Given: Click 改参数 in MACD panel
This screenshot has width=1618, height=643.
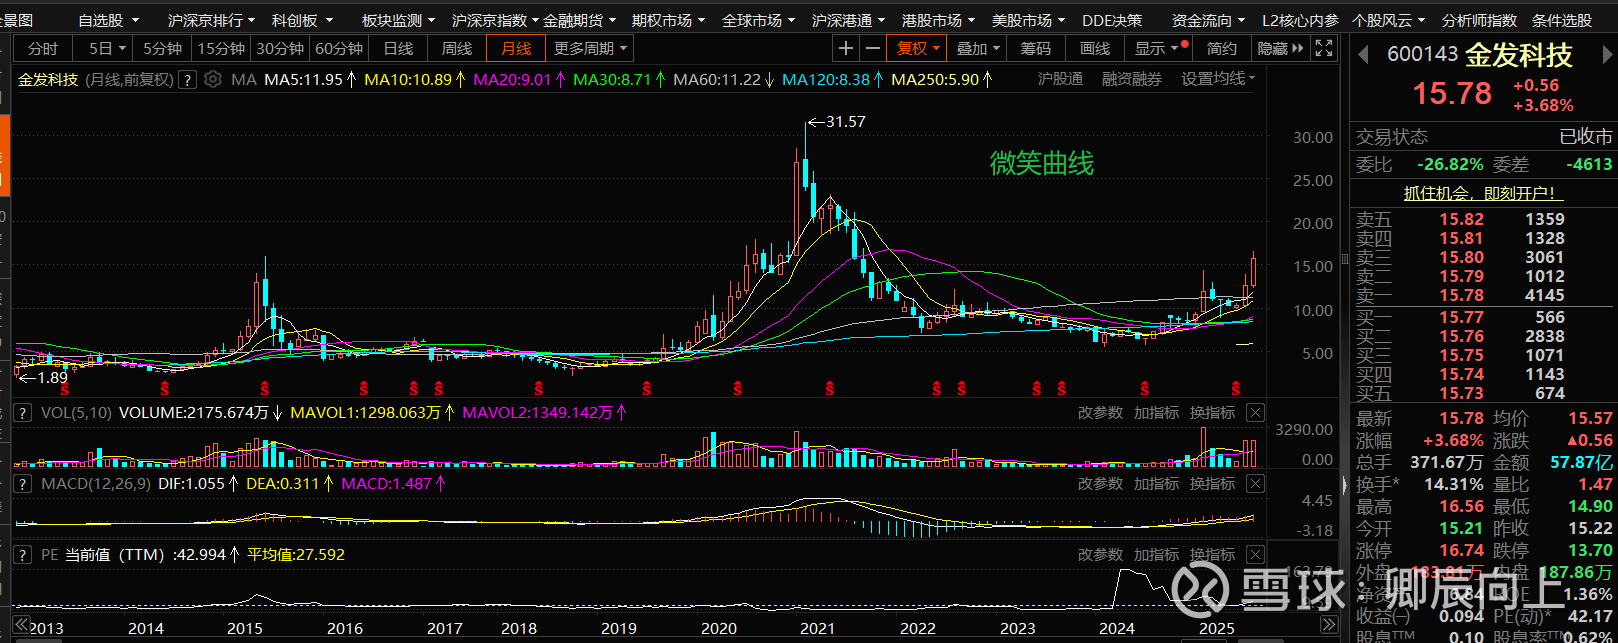Looking at the screenshot, I should tap(1100, 484).
